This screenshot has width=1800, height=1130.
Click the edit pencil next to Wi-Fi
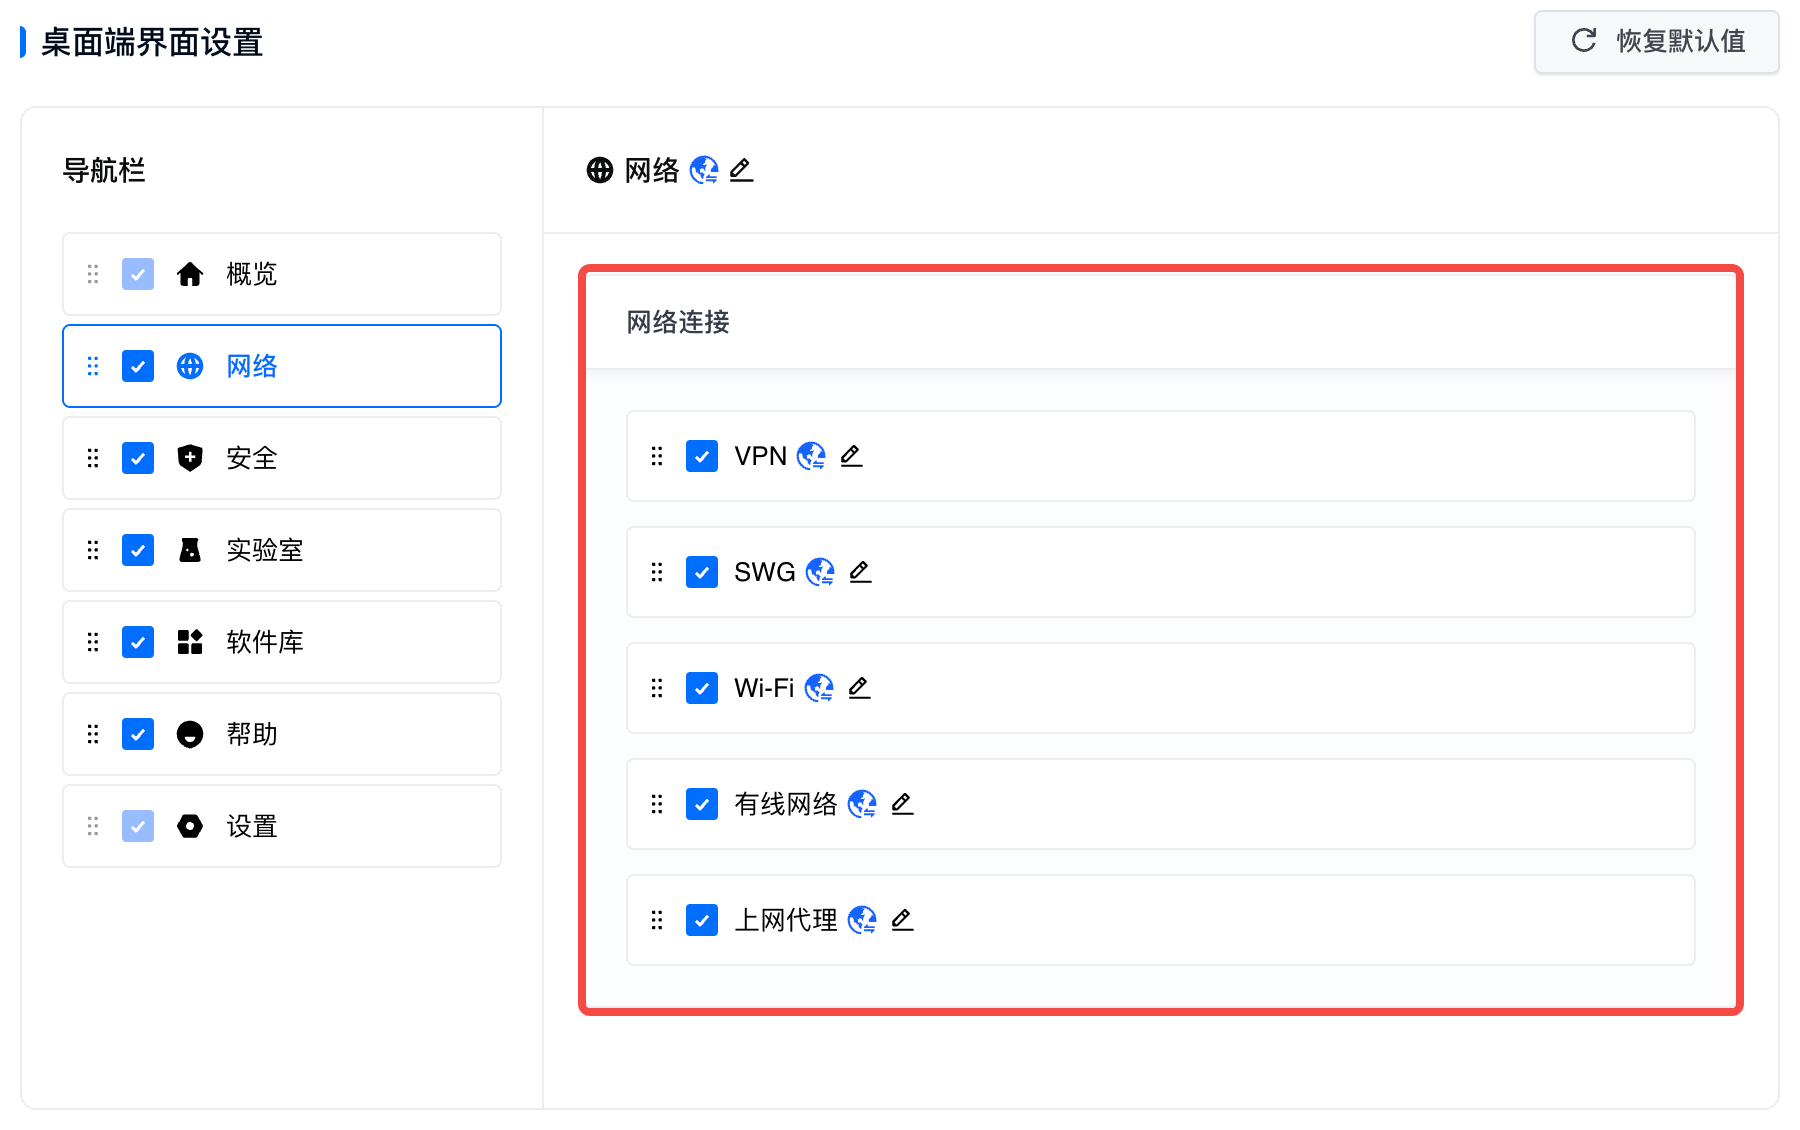coord(859,688)
